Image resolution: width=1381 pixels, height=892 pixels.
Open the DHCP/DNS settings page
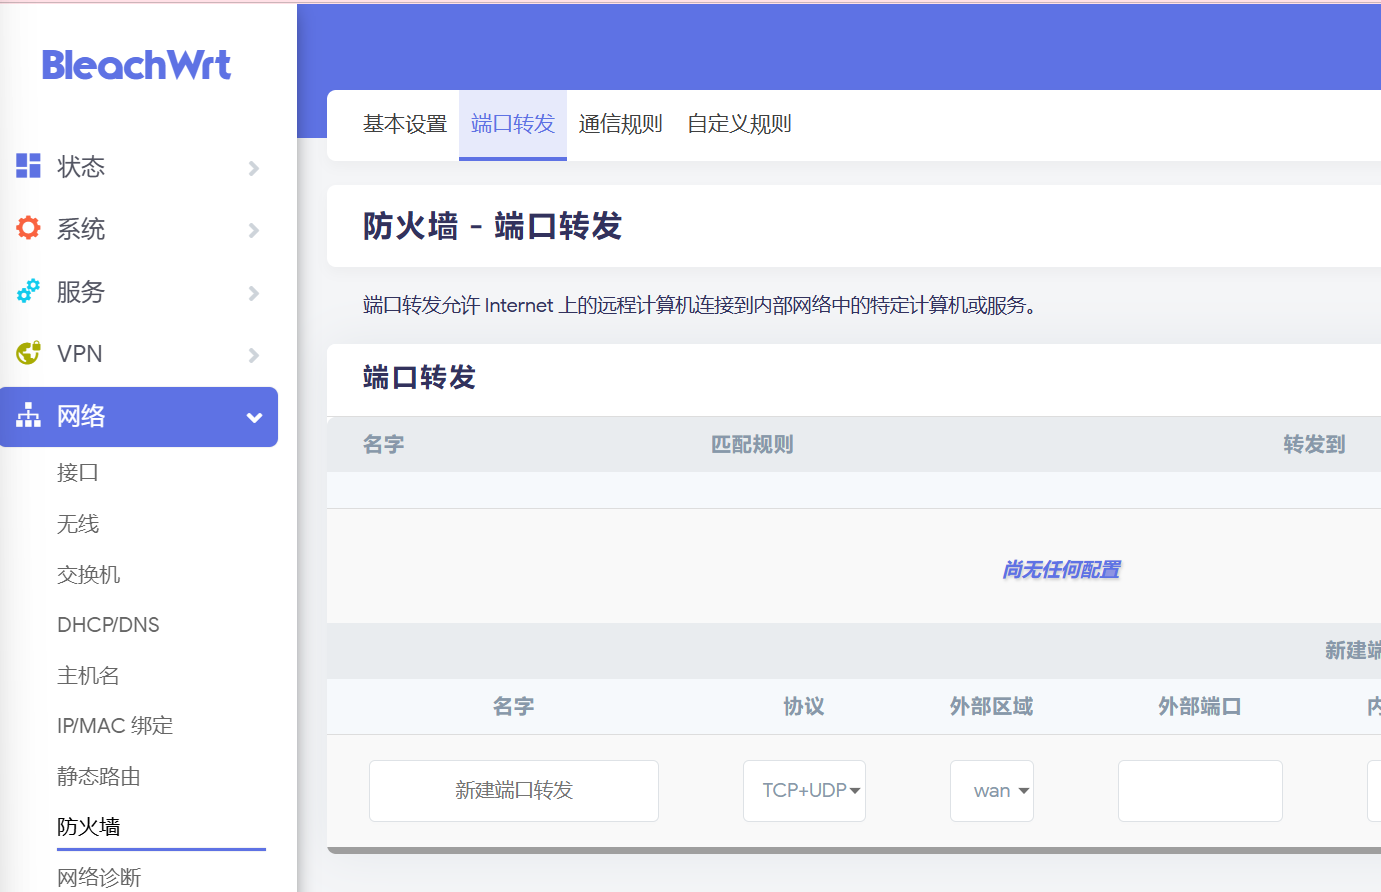pos(108,625)
